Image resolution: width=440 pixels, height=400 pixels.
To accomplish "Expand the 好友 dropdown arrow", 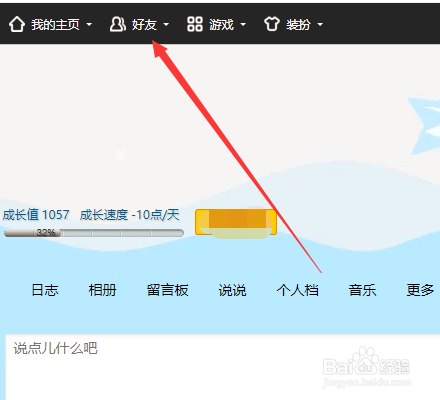I will pos(166,24).
